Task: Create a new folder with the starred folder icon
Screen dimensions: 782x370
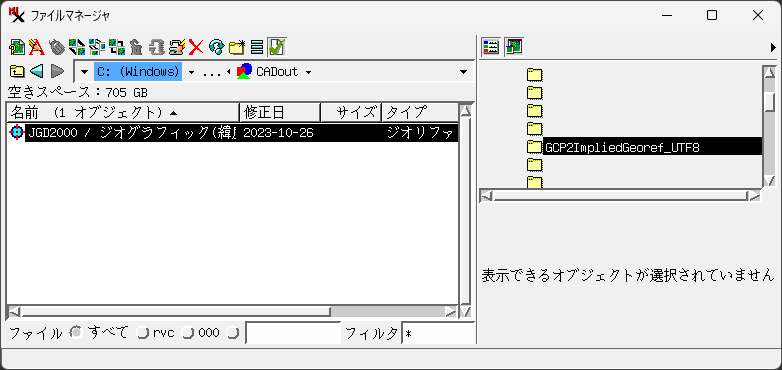Action: point(237,47)
